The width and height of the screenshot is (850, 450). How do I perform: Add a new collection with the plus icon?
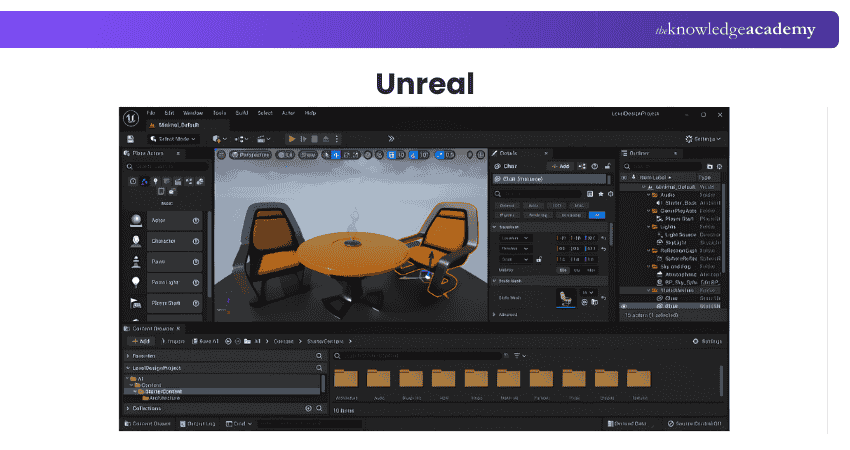(x=308, y=408)
